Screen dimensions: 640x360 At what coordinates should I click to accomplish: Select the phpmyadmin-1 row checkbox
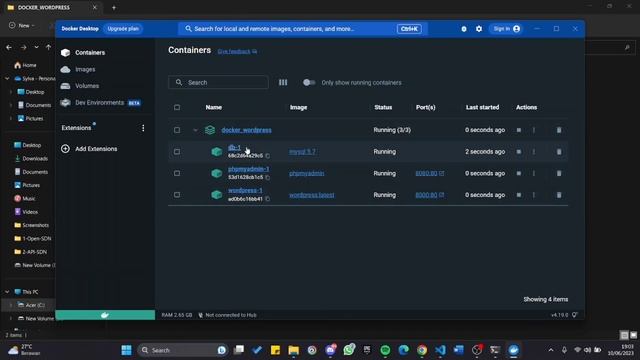point(177,173)
